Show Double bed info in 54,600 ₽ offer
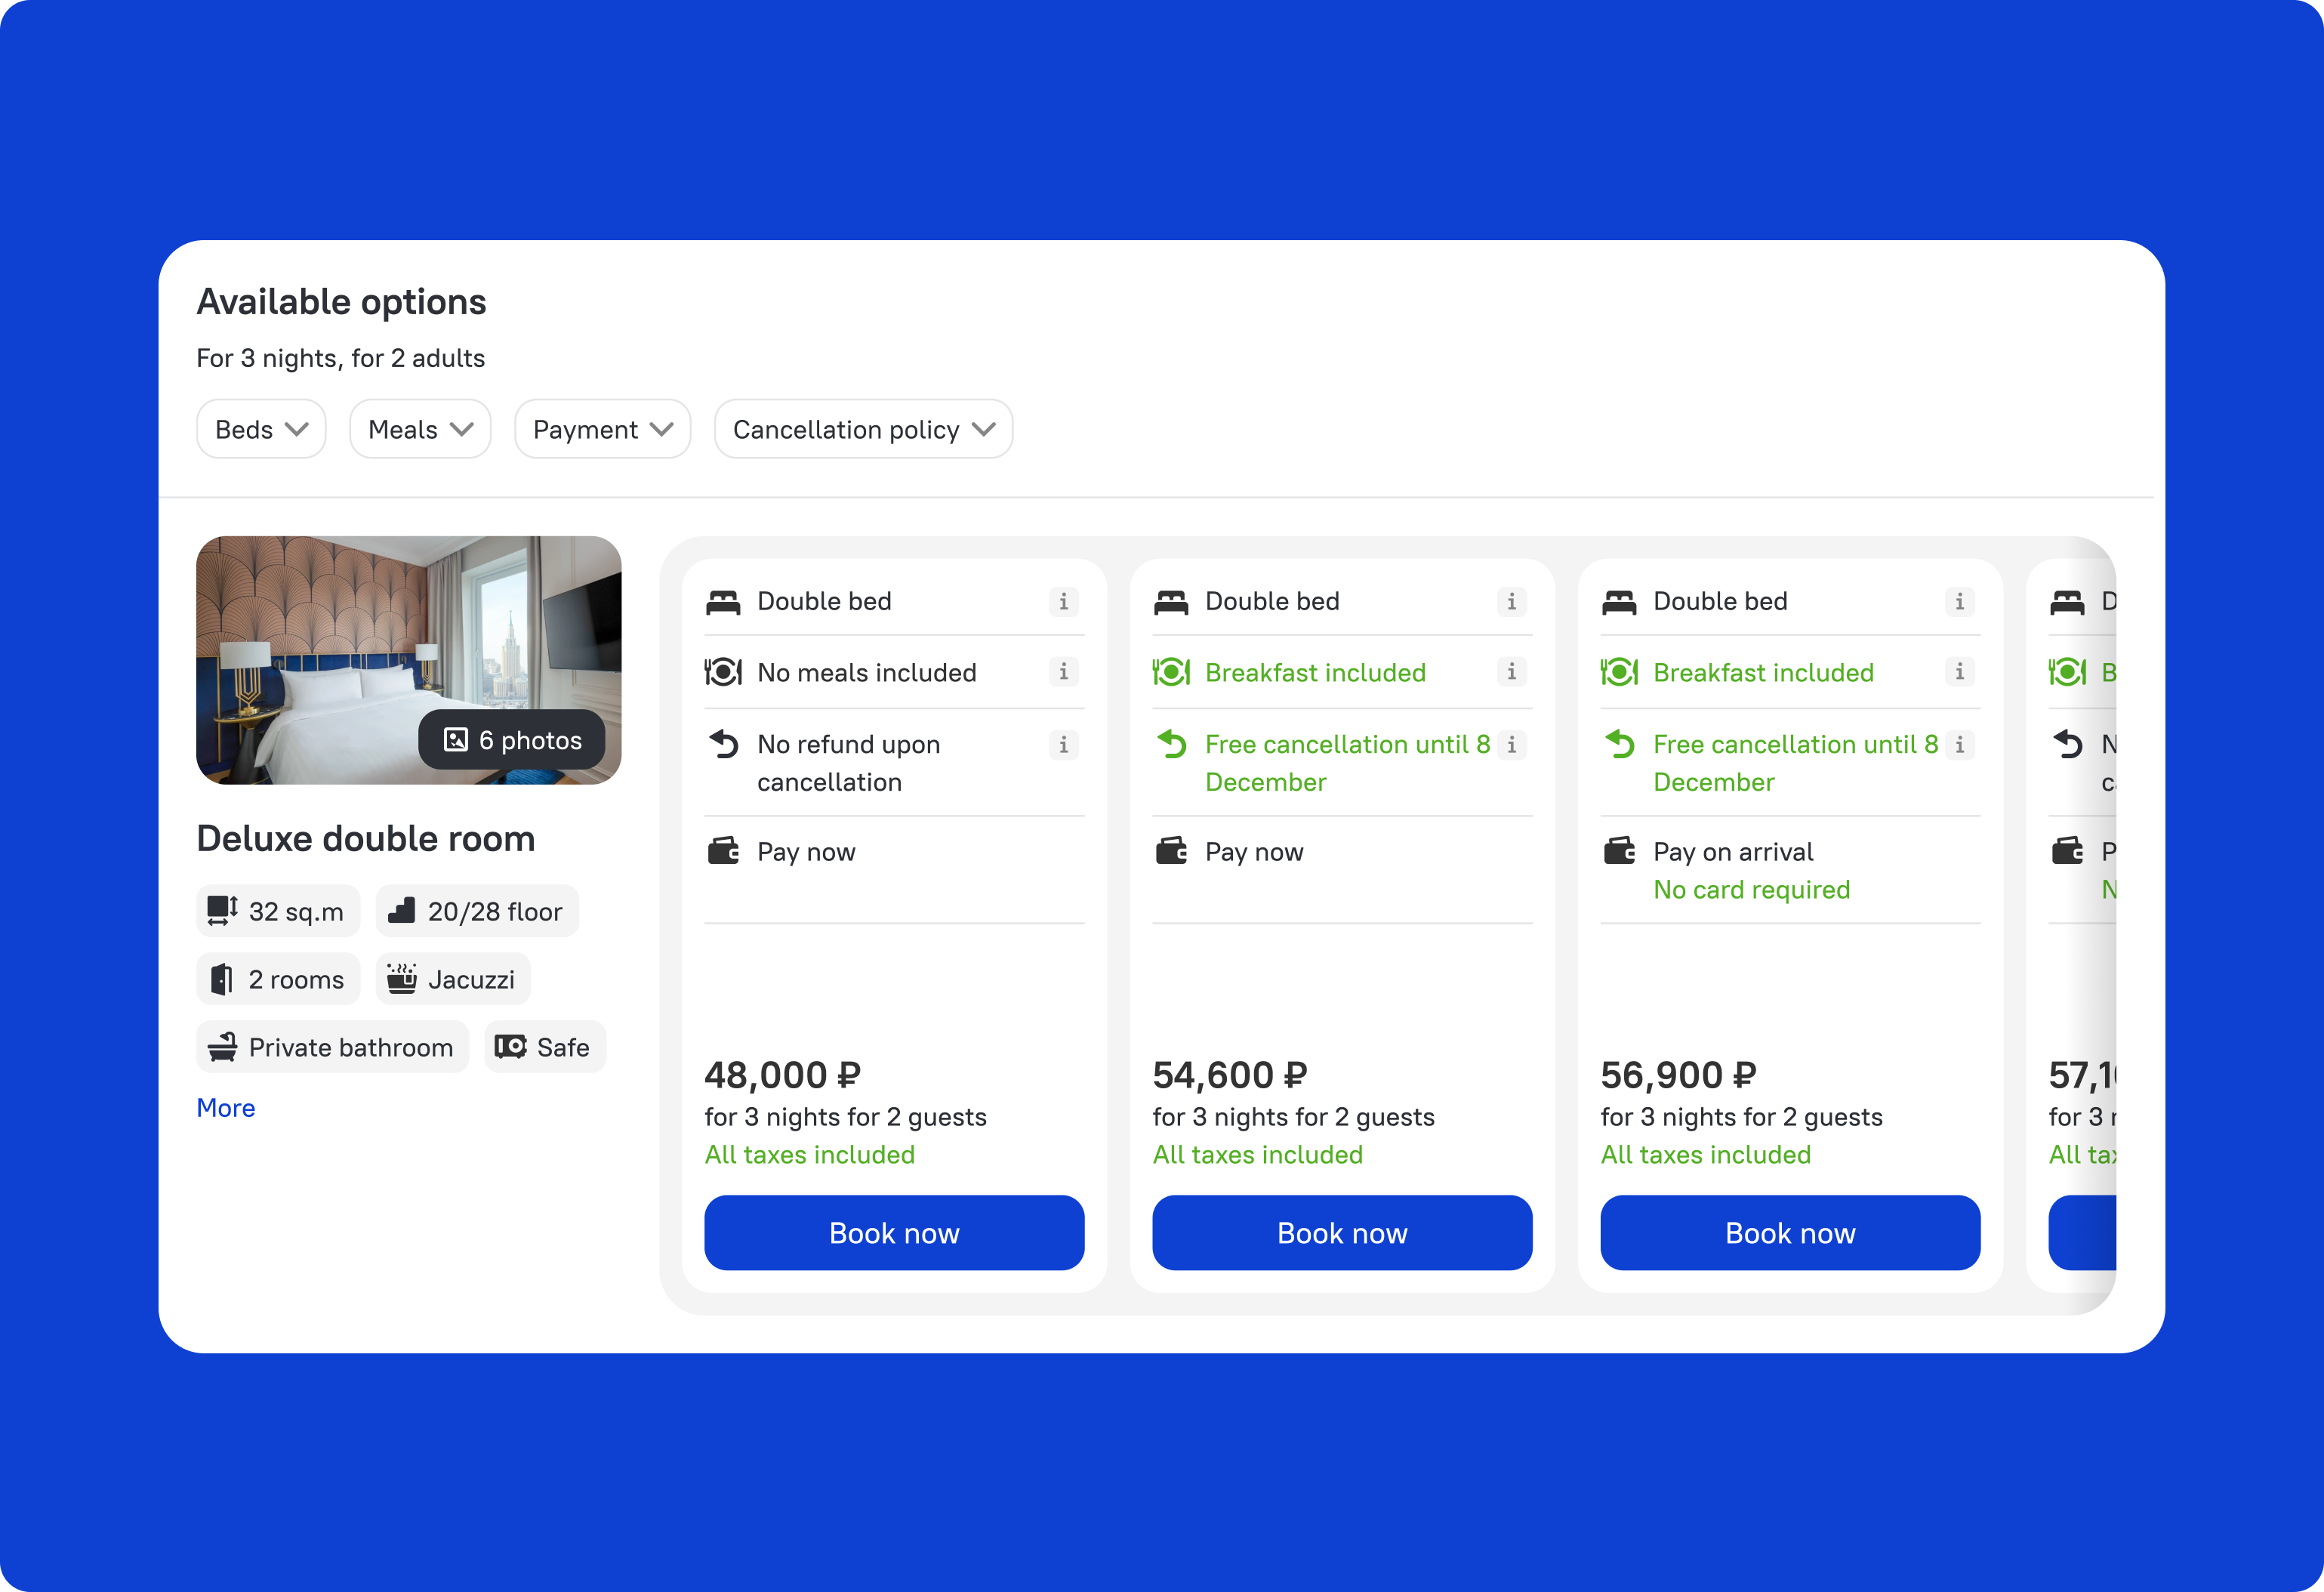The width and height of the screenshot is (2324, 1592). 1512,601
